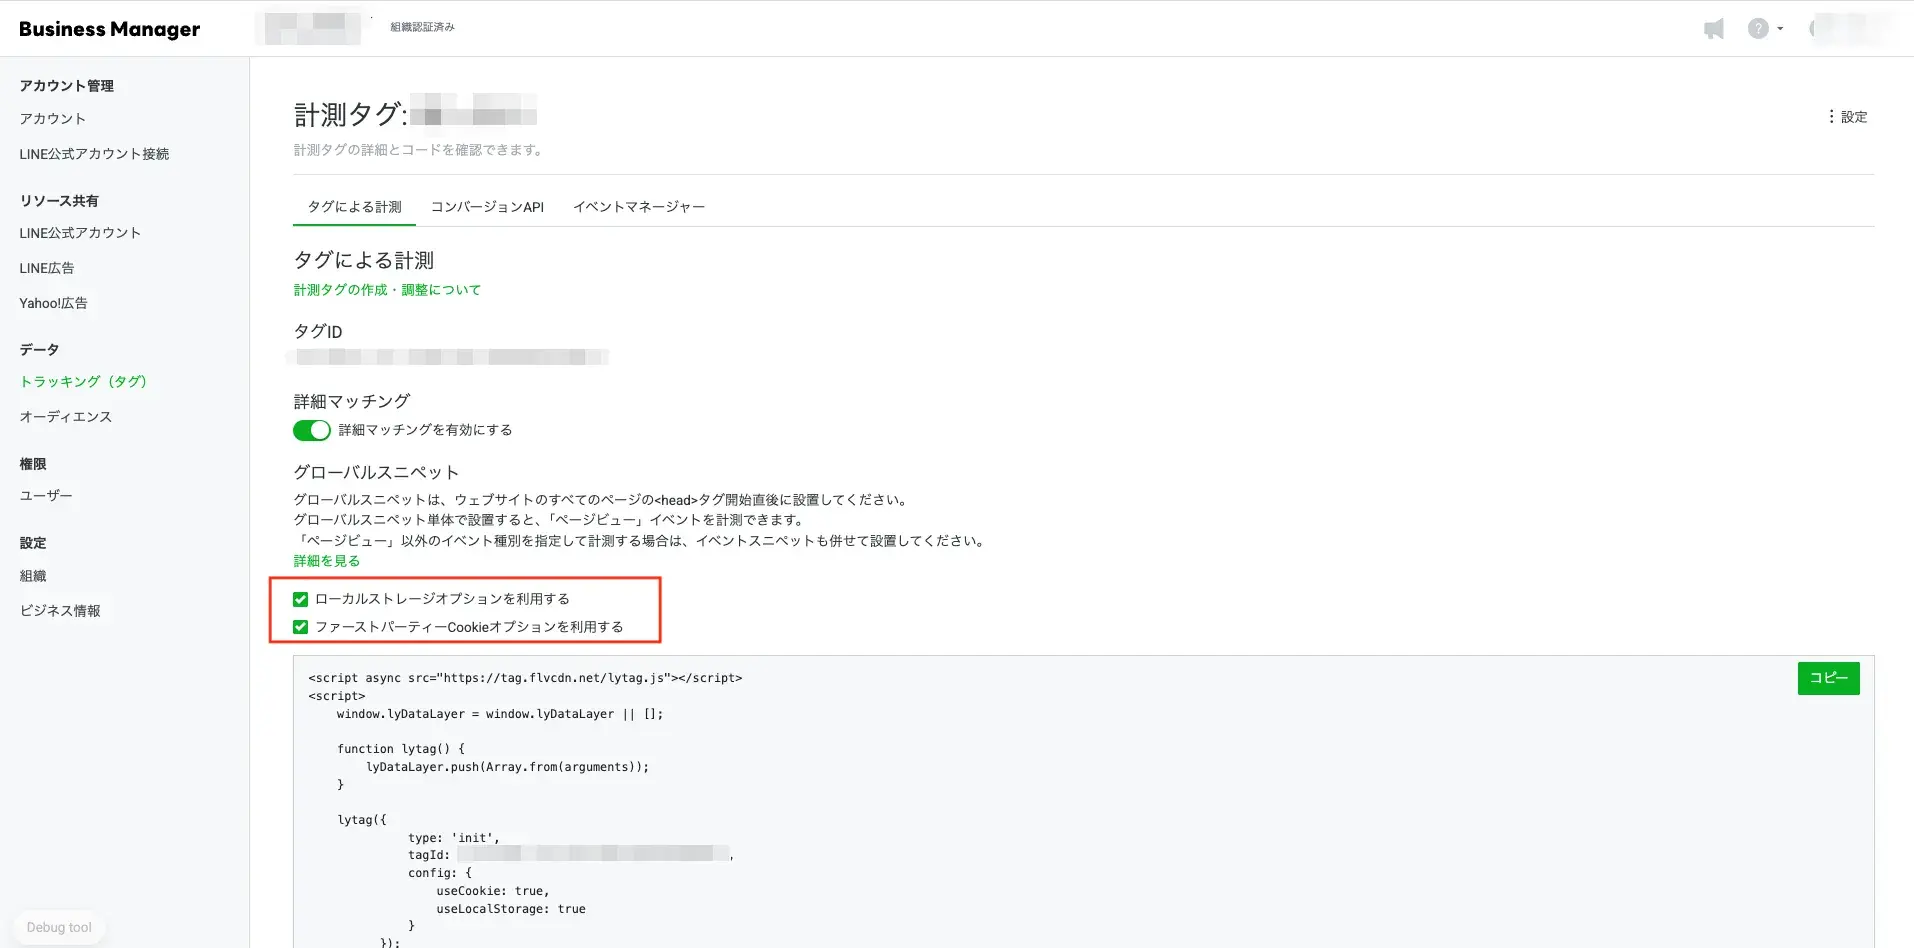Switch to コンバージョンAPI tab
1914x948 pixels.
(487, 207)
